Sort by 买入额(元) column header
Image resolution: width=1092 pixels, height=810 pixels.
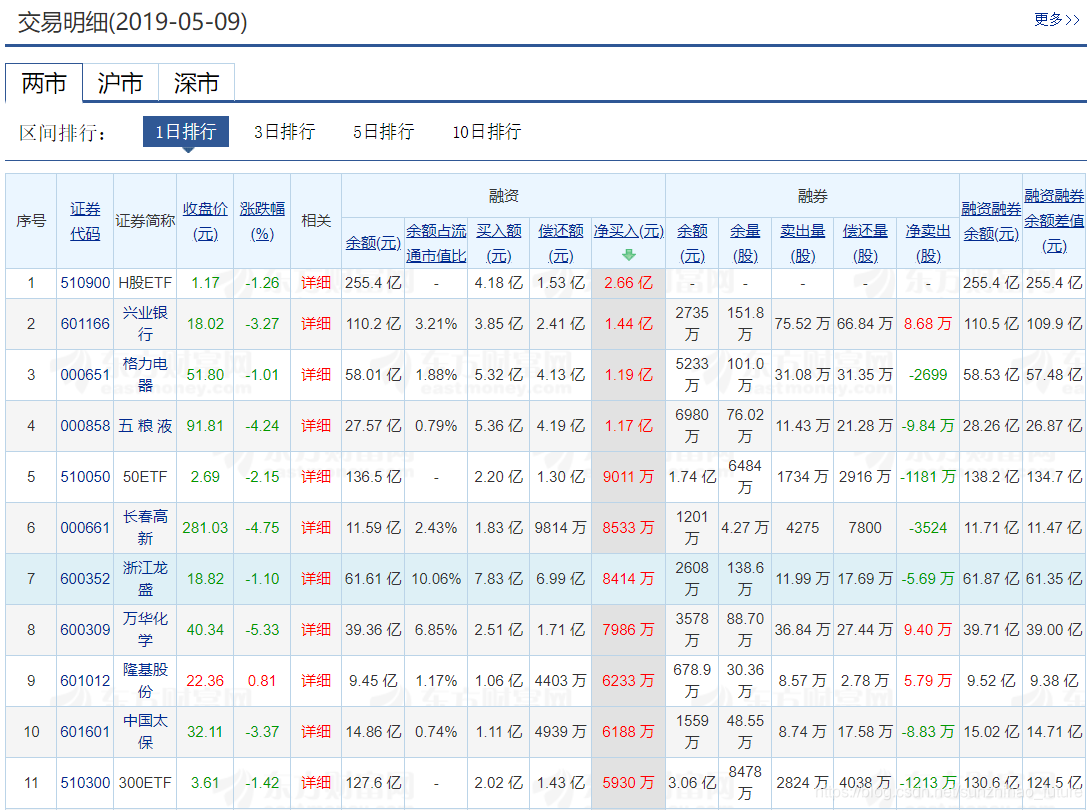point(499,243)
